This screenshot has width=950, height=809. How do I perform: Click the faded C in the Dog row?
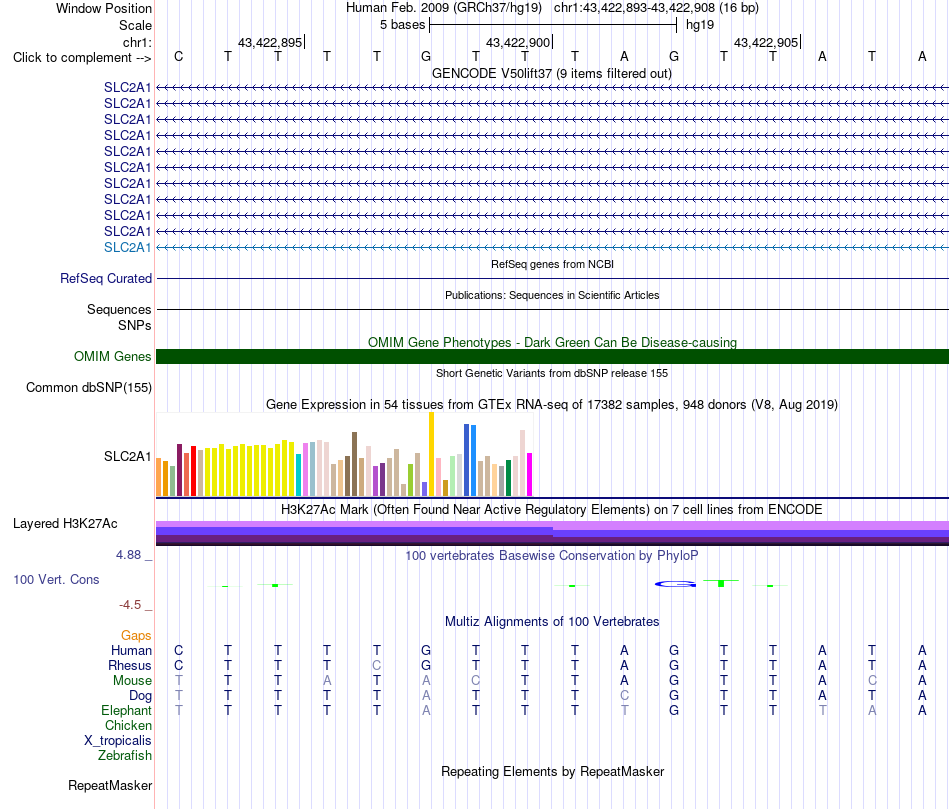coord(625,696)
